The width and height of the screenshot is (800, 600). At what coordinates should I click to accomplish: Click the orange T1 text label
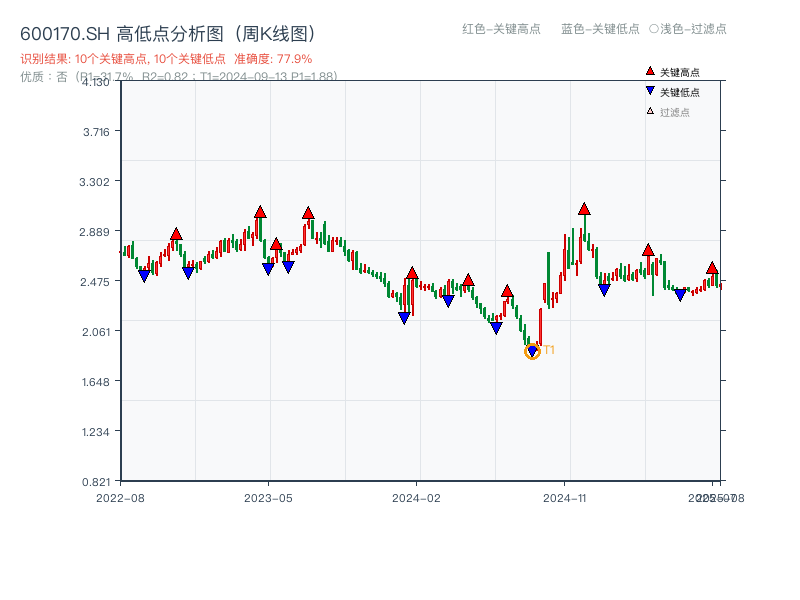click(x=549, y=350)
